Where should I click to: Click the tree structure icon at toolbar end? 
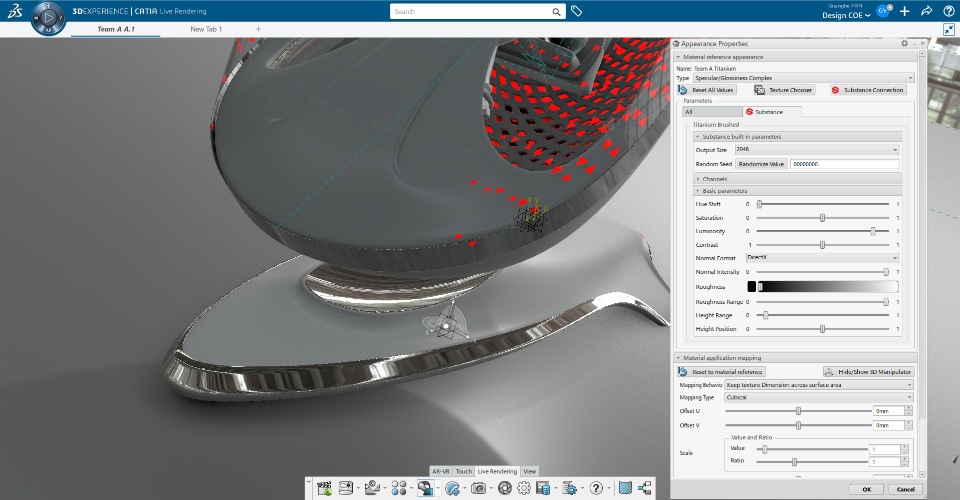[x=645, y=488]
